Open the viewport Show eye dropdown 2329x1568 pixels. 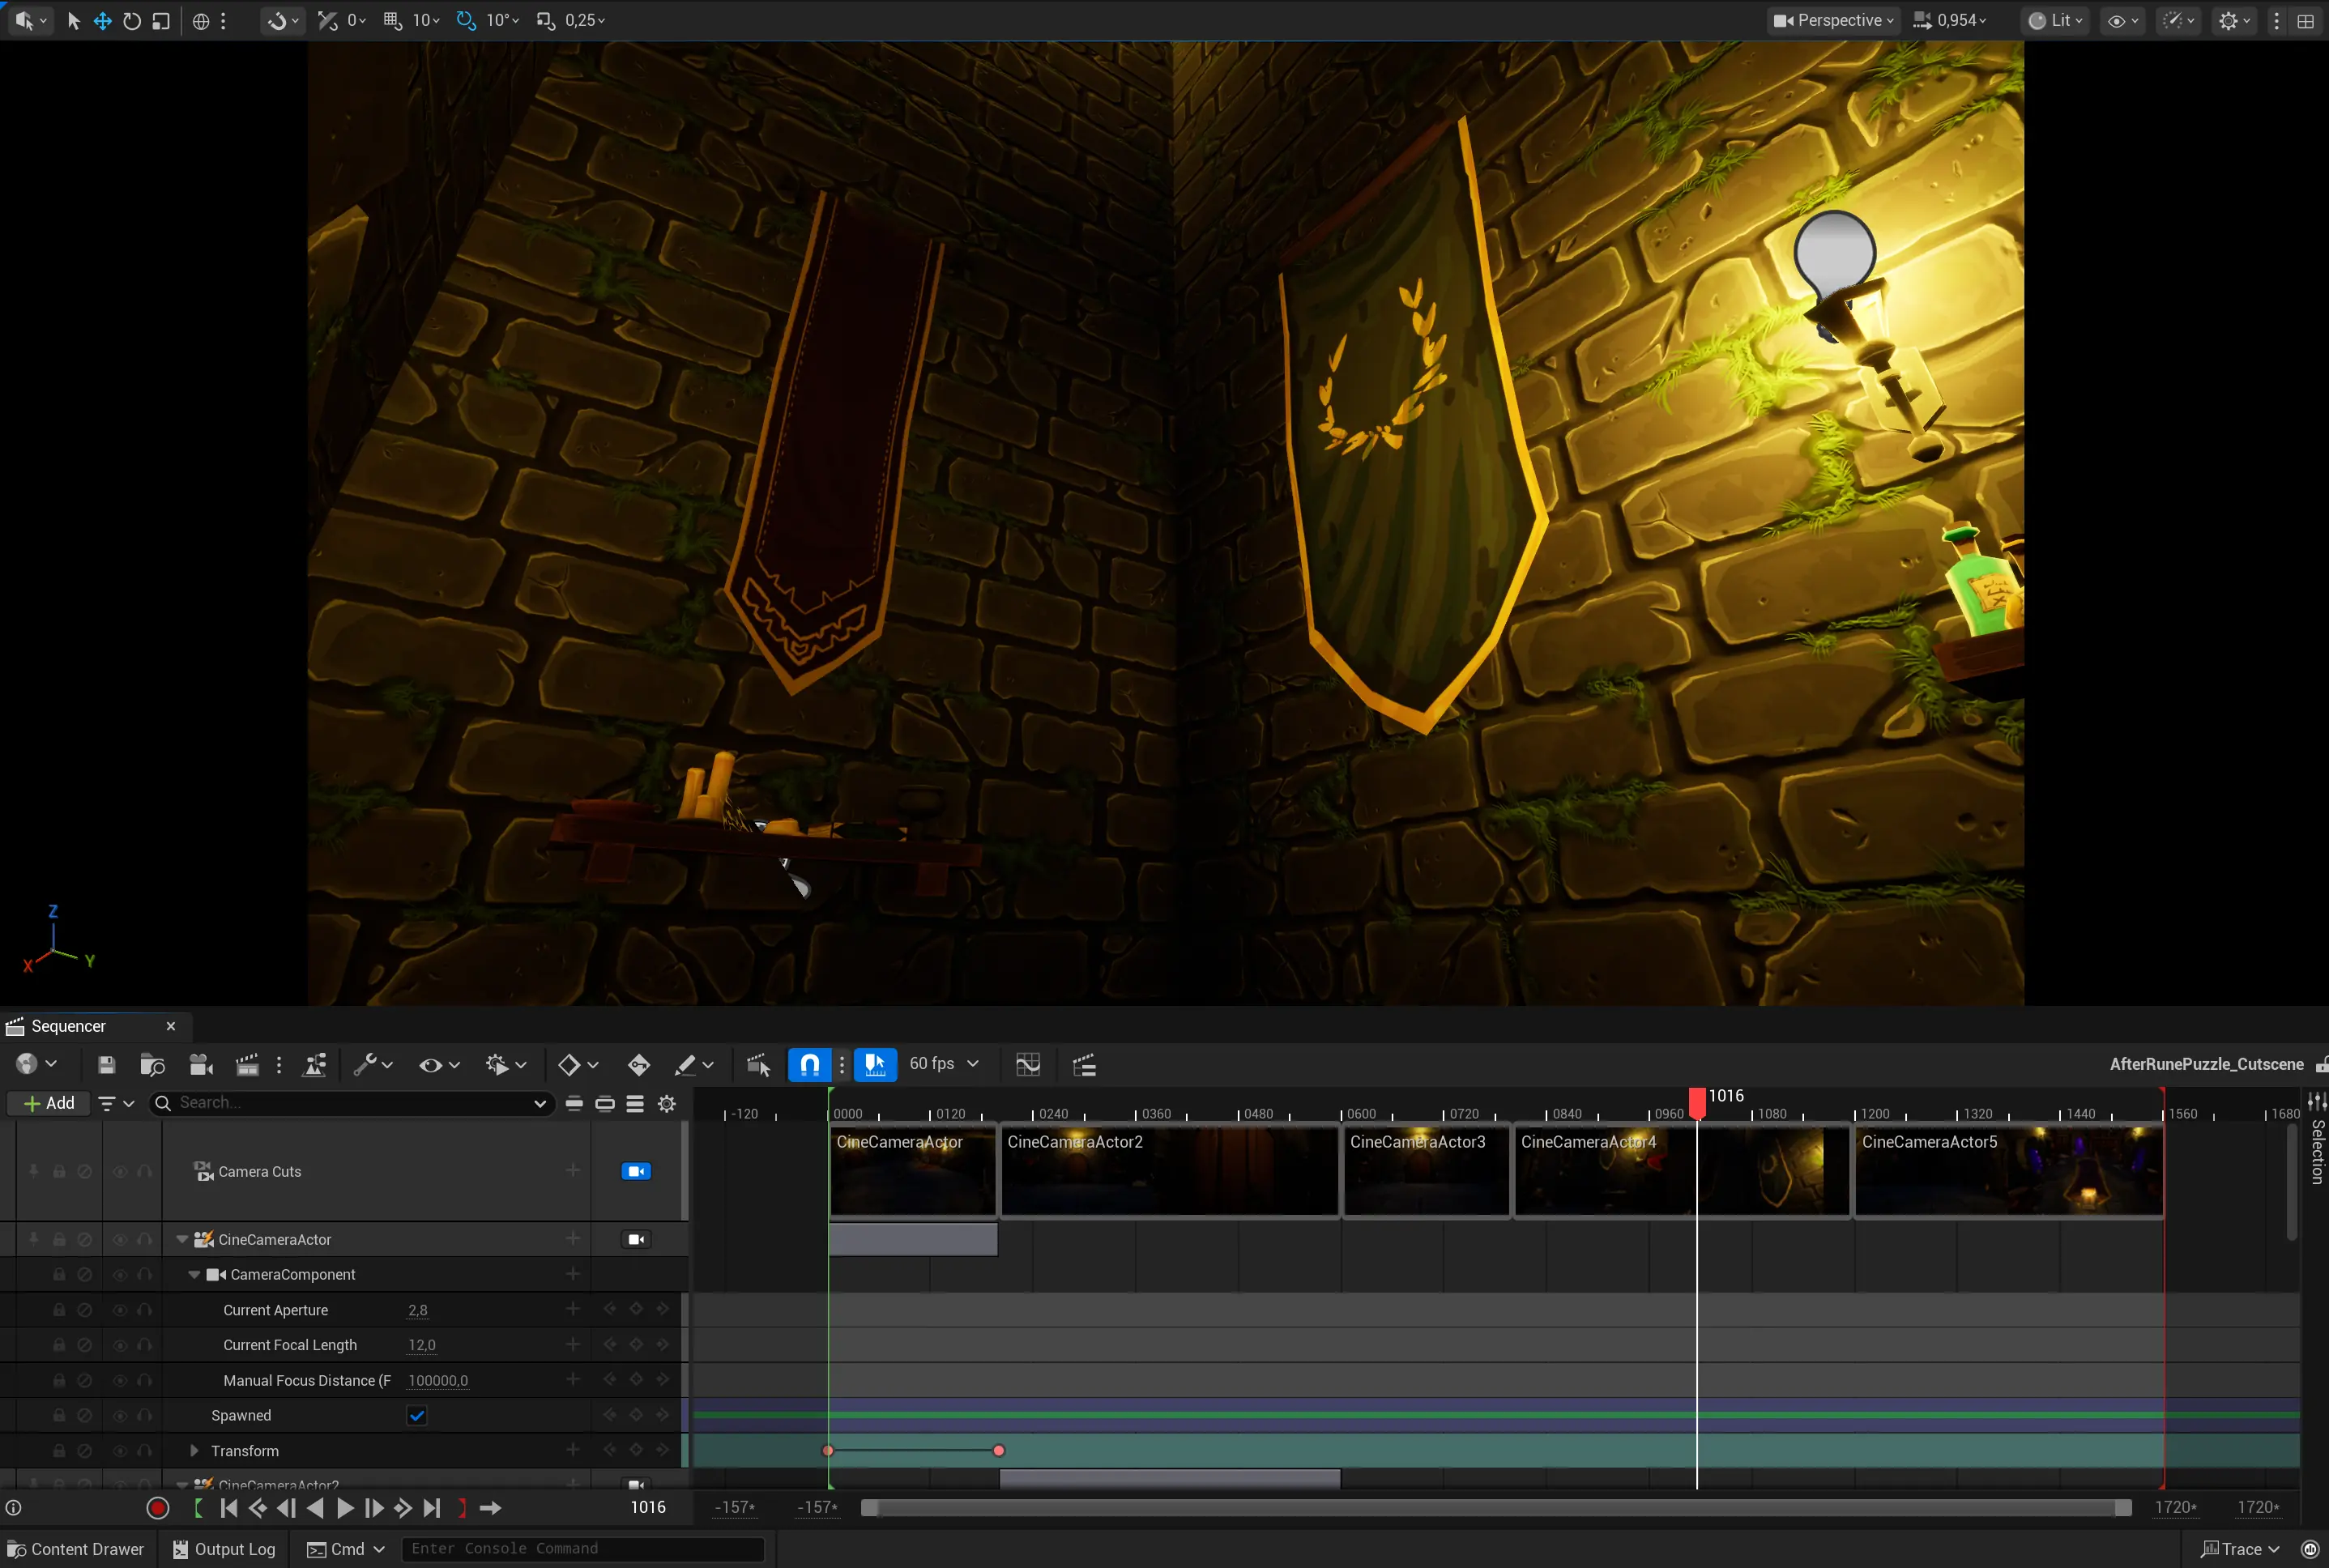point(2123,20)
